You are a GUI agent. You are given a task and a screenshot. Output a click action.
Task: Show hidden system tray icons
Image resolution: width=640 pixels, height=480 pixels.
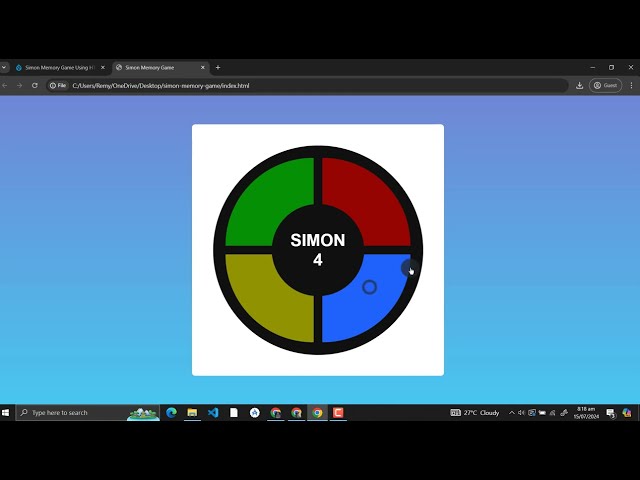(511, 413)
